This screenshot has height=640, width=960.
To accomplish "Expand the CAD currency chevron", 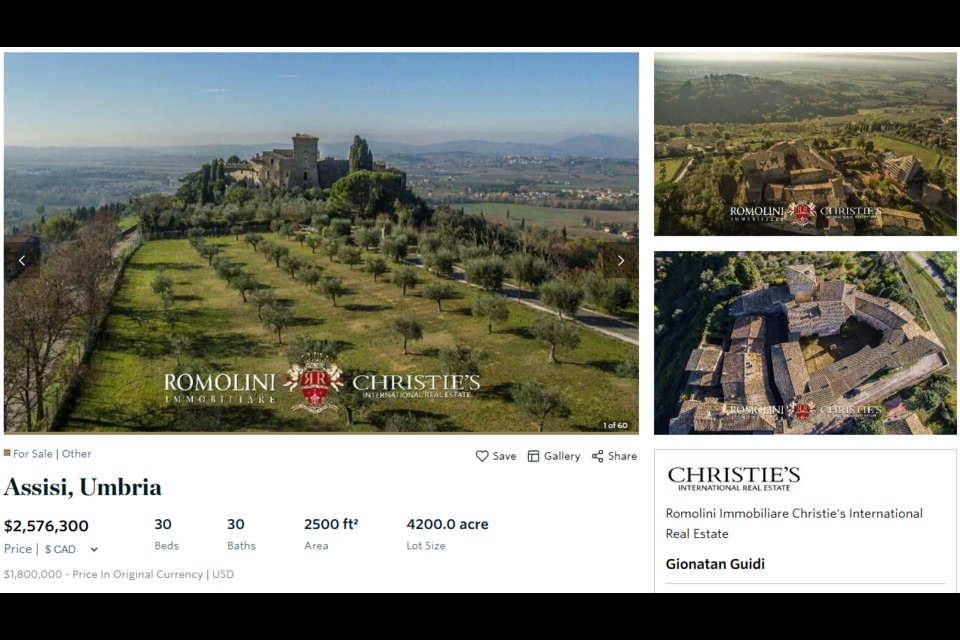I will (94, 549).
